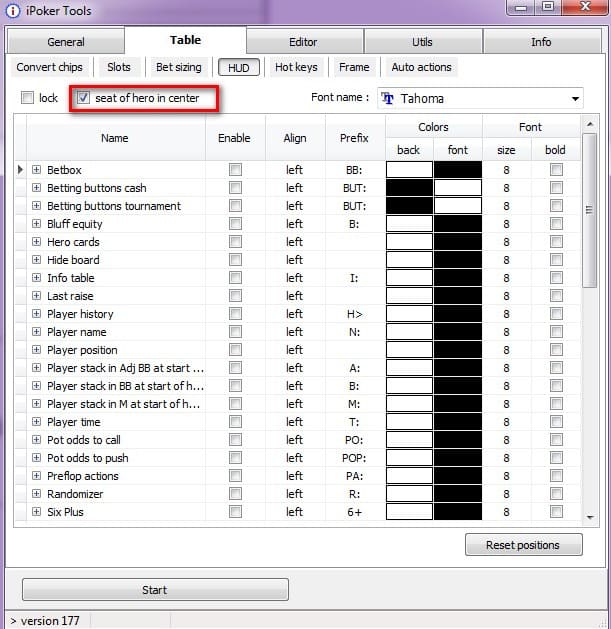Click the iPoker Tools info icon in title bar

coord(13,11)
